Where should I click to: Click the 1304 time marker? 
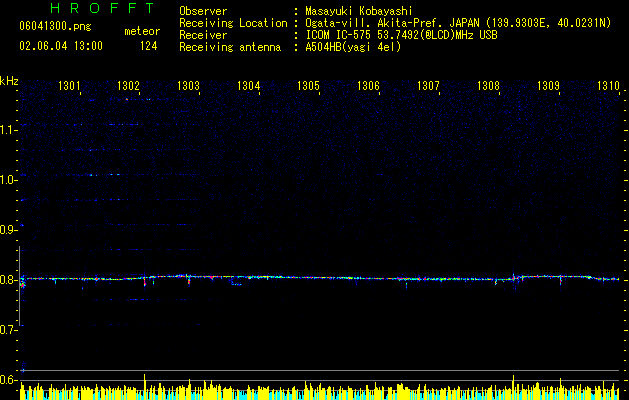[x=248, y=86]
